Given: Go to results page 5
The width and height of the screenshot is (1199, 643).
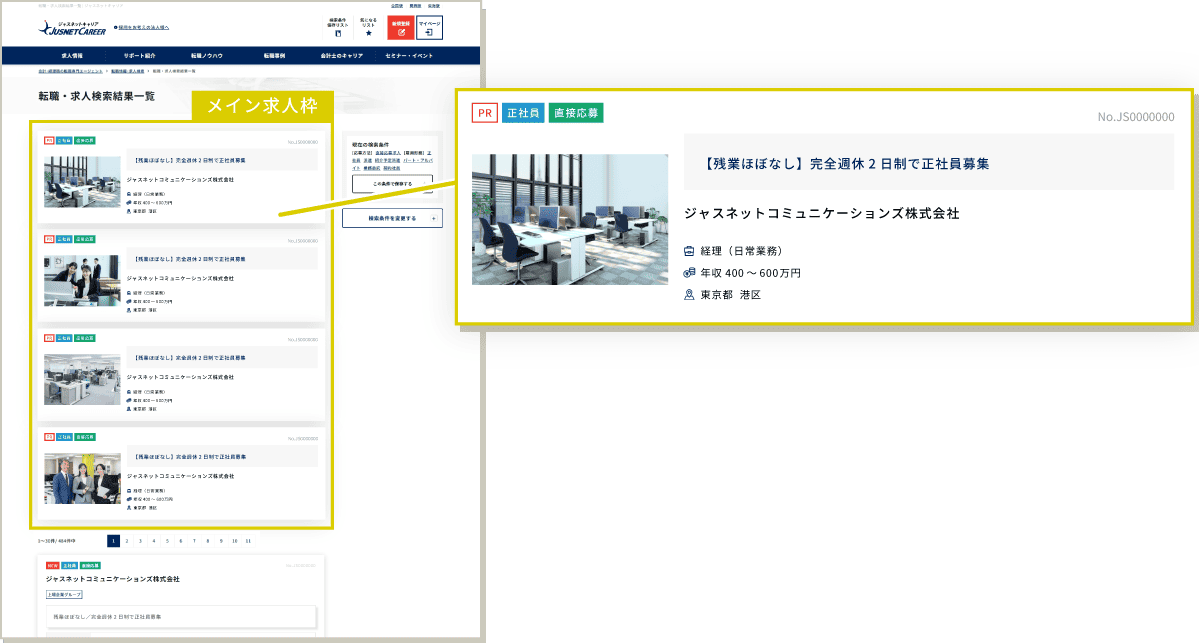Looking at the screenshot, I should click(x=167, y=541).
